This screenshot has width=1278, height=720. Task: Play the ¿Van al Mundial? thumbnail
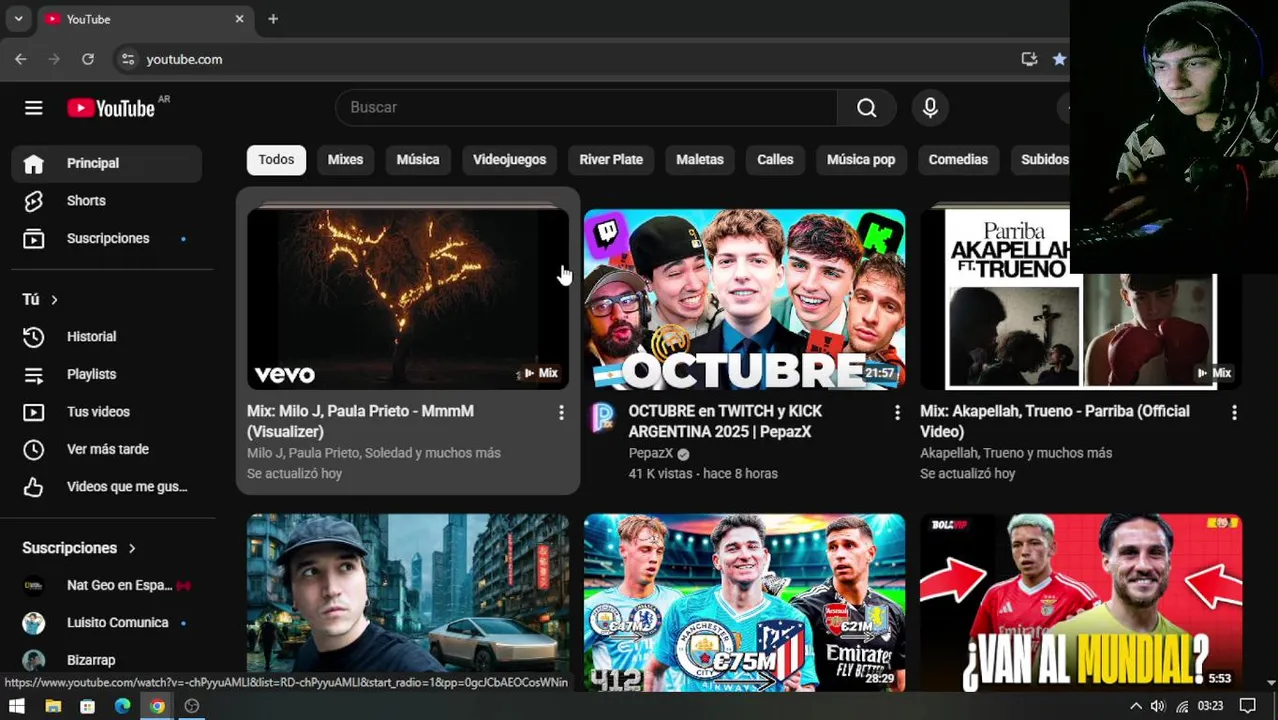coord(1081,602)
